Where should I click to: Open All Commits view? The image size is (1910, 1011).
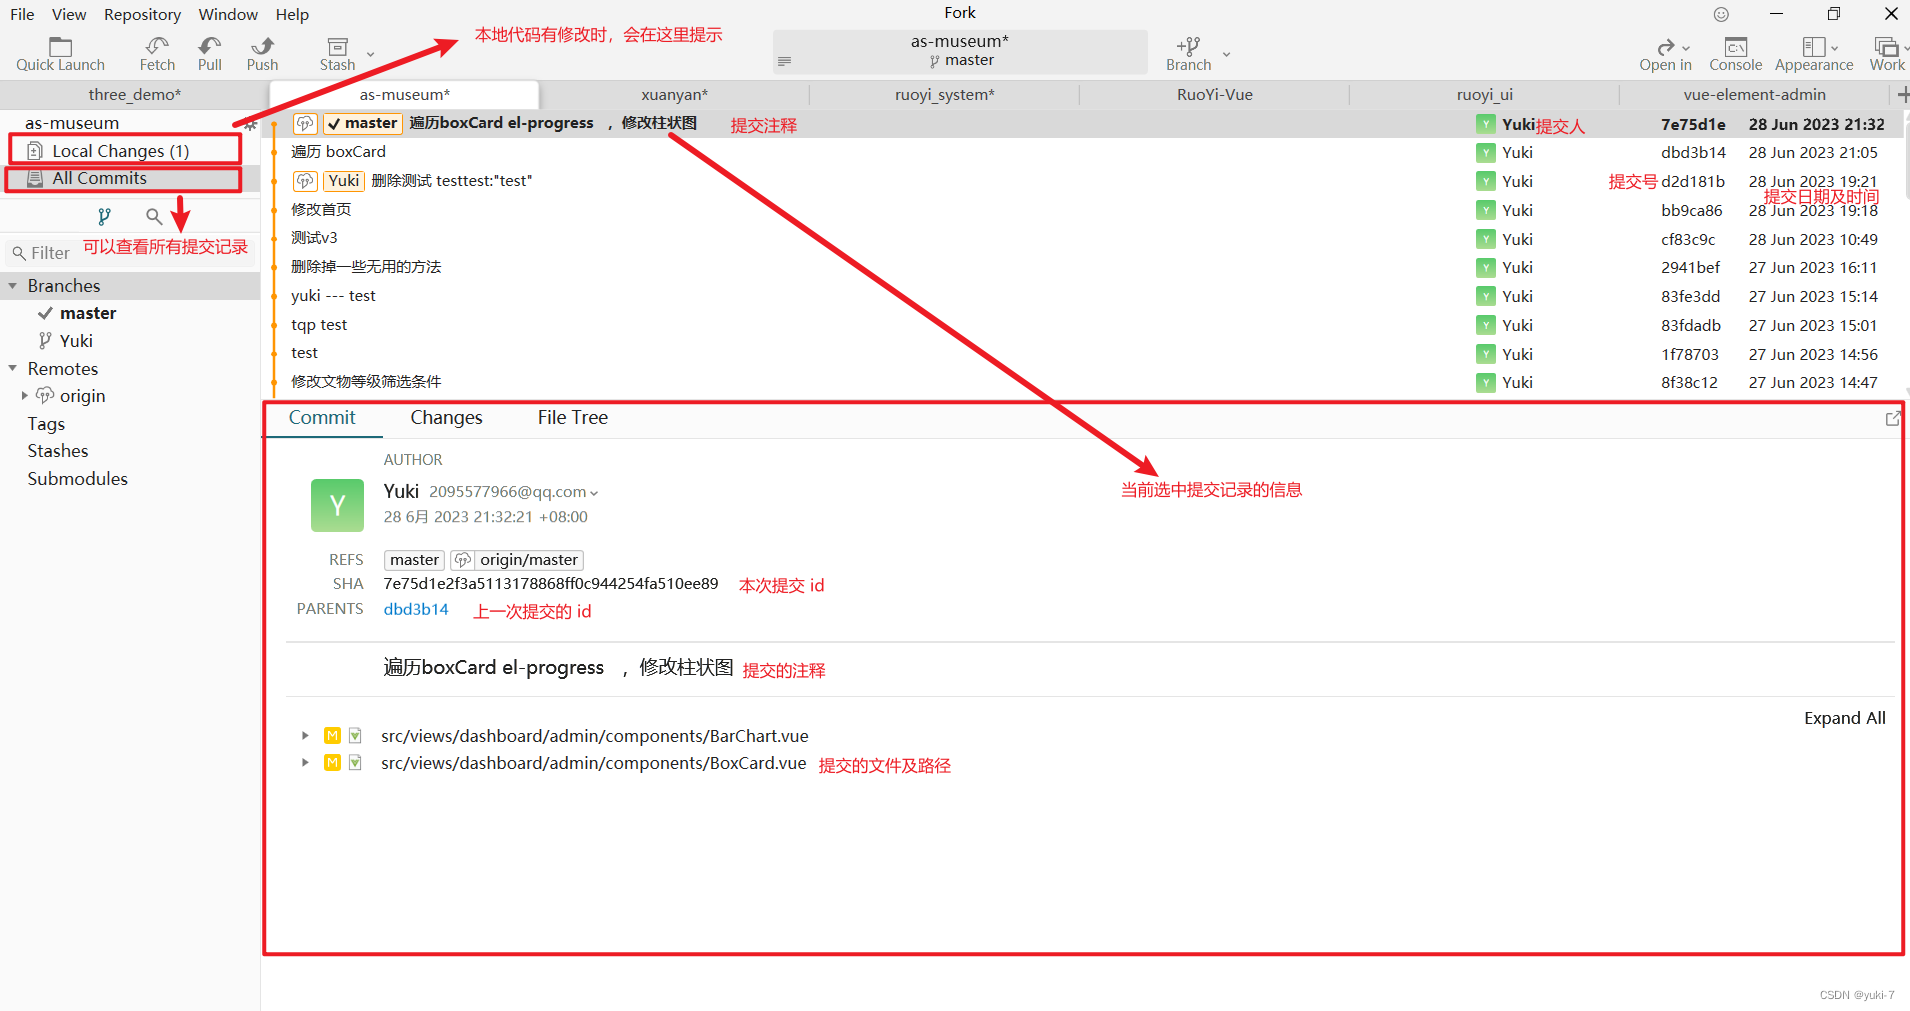(x=123, y=178)
